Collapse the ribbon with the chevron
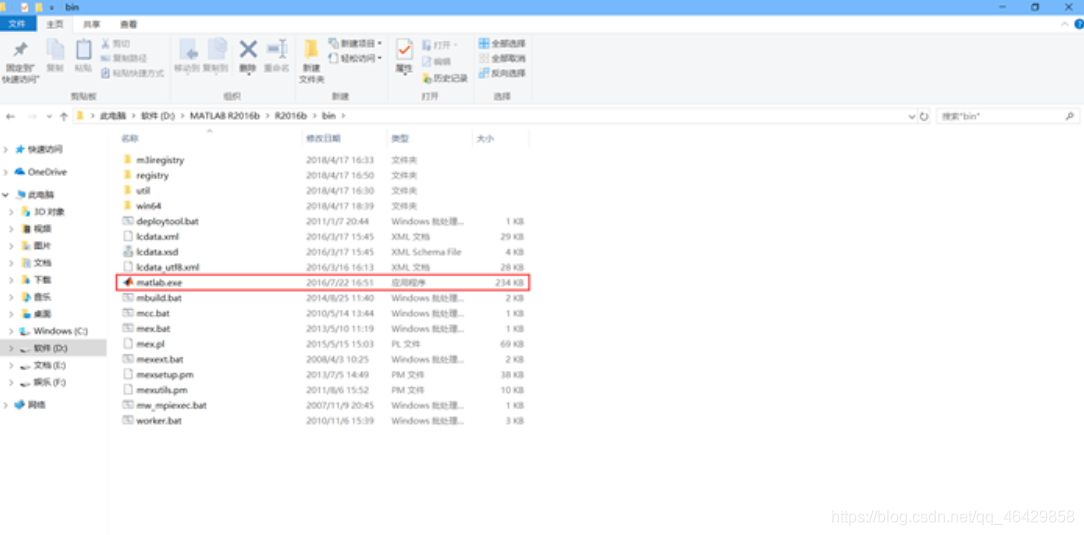The height and width of the screenshot is (535, 1084). click(1065, 24)
